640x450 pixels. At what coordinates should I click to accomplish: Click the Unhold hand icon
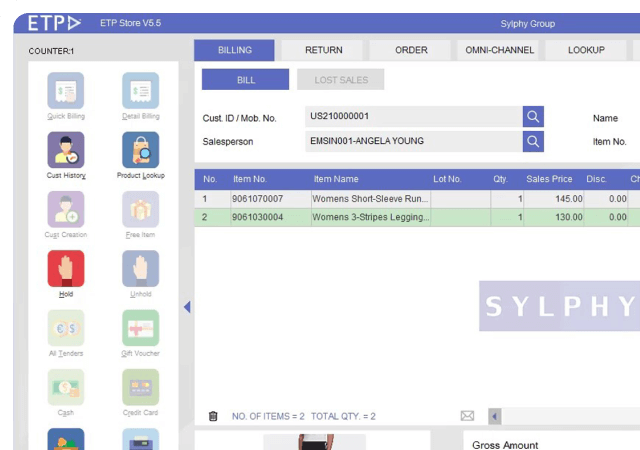140,268
